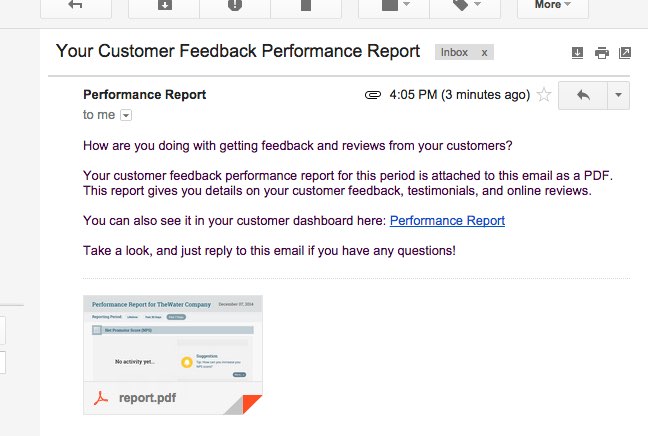
Task: Archive this email using the archive icon
Action: (x=164, y=6)
